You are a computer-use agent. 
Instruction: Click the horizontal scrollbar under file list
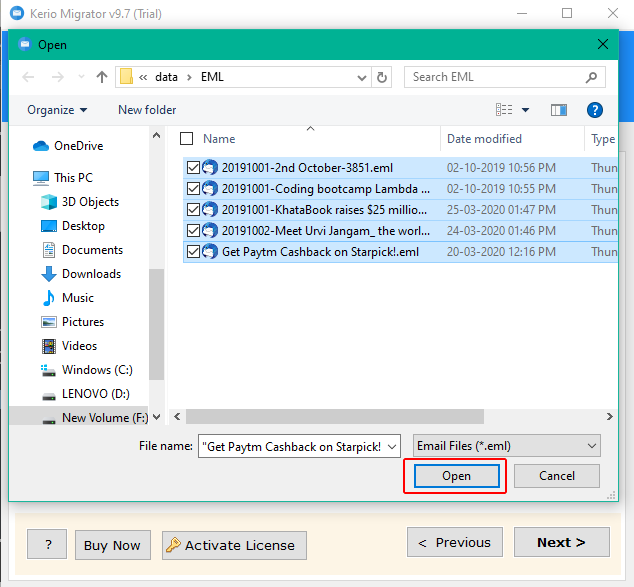[x=380, y=416]
